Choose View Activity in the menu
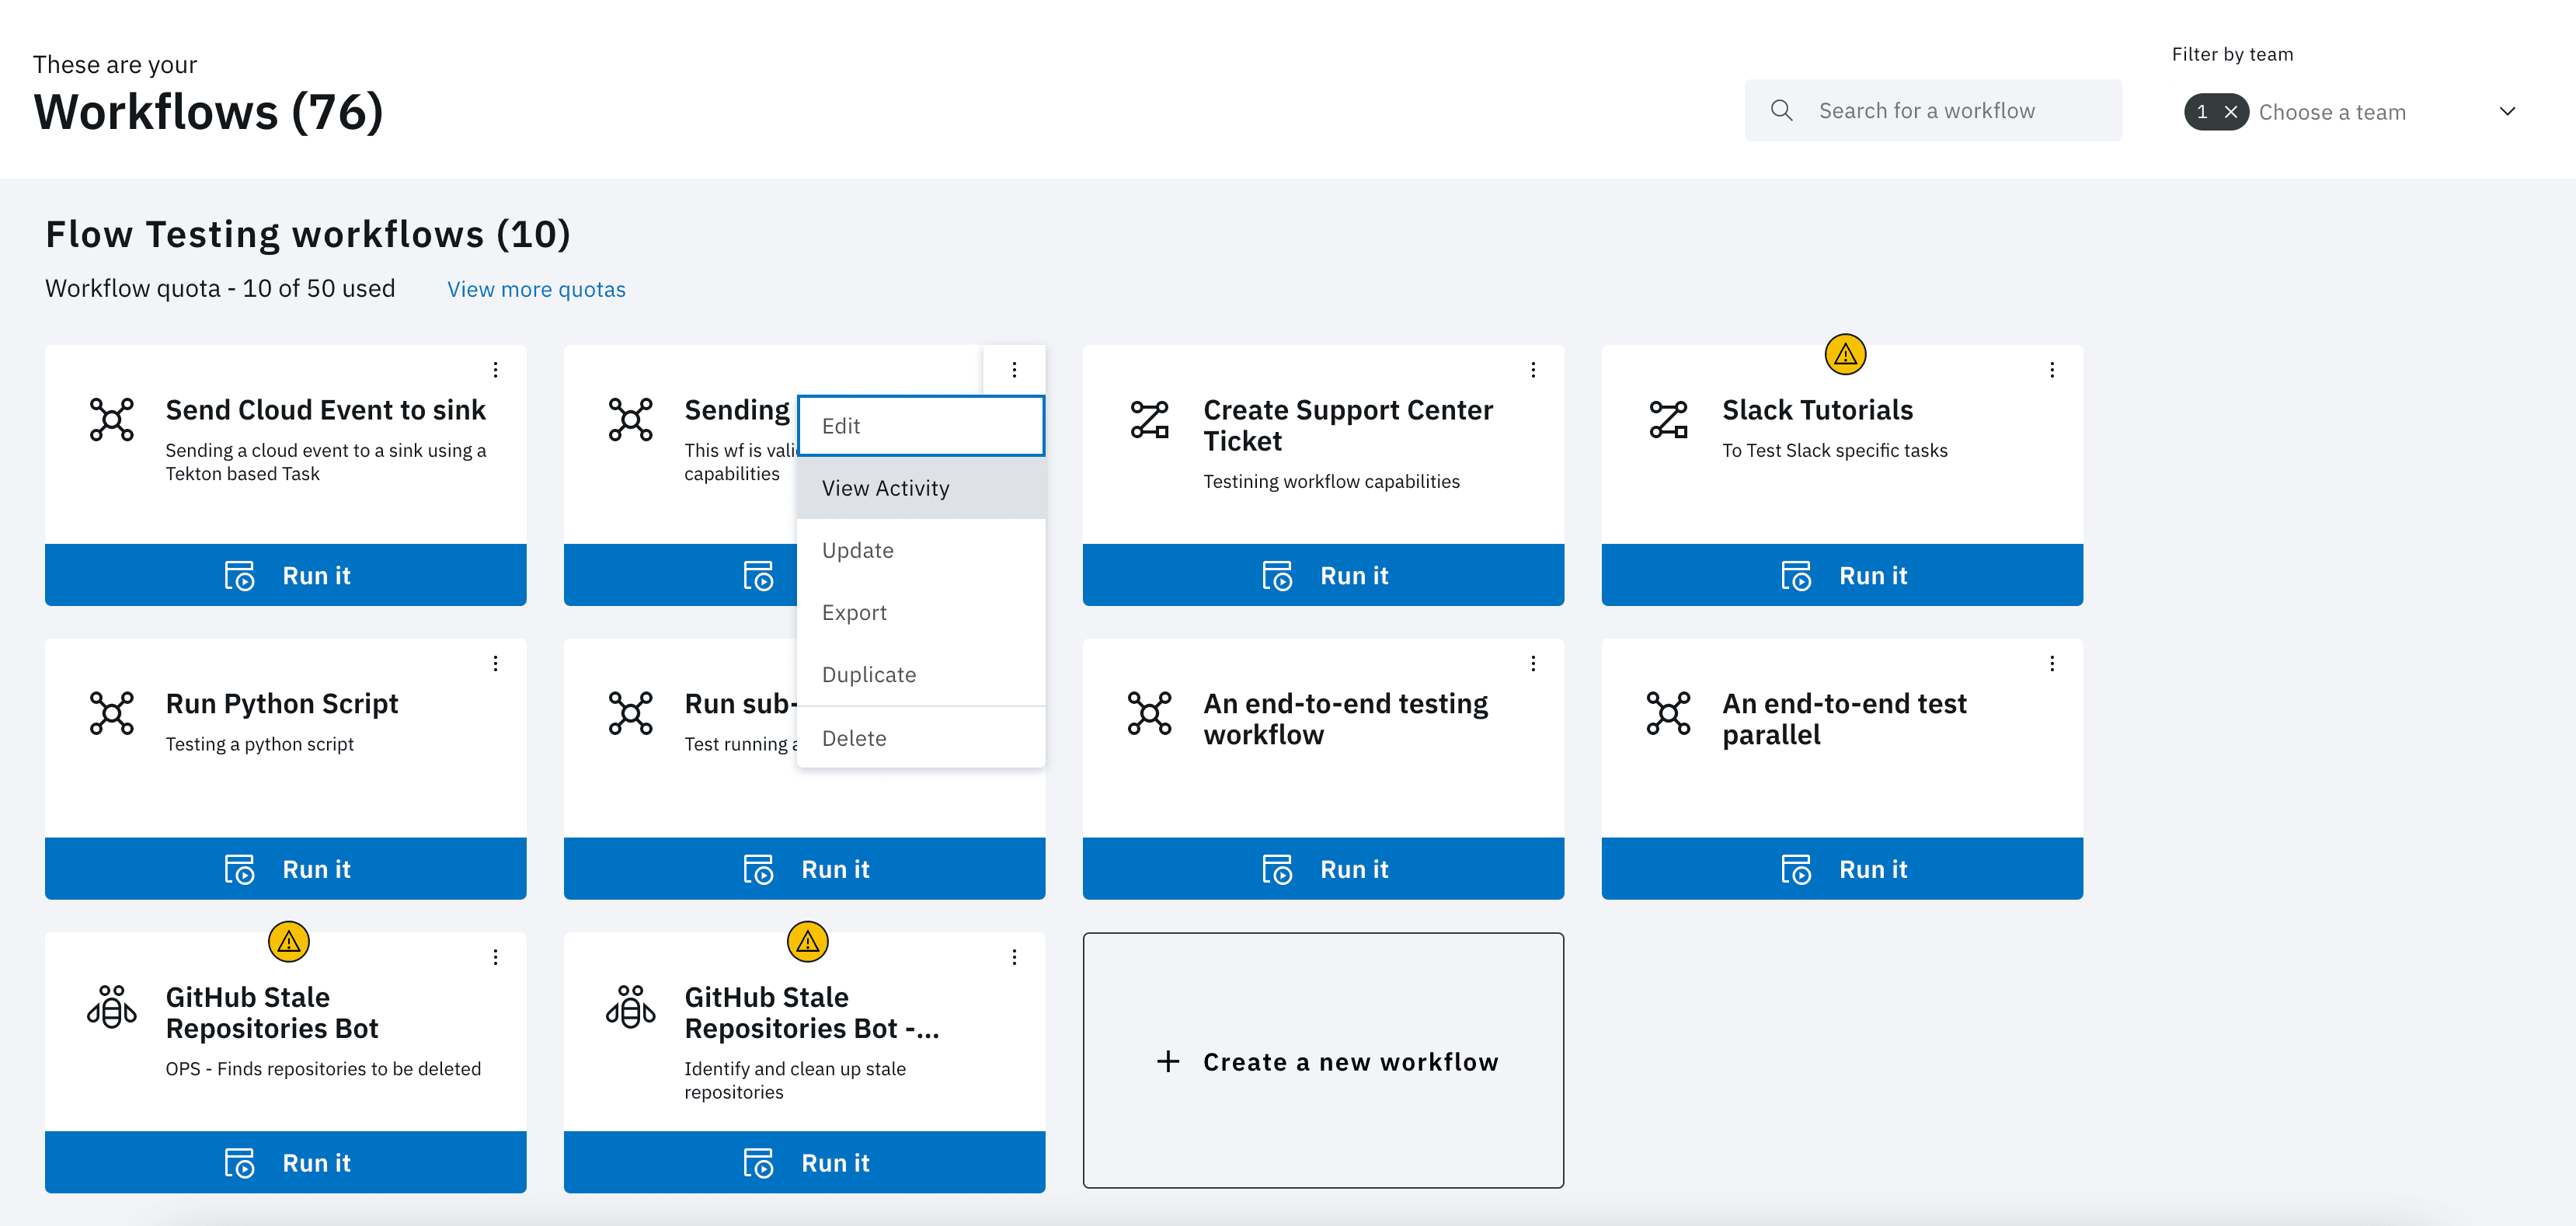This screenshot has height=1226, width=2576. click(921, 488)
